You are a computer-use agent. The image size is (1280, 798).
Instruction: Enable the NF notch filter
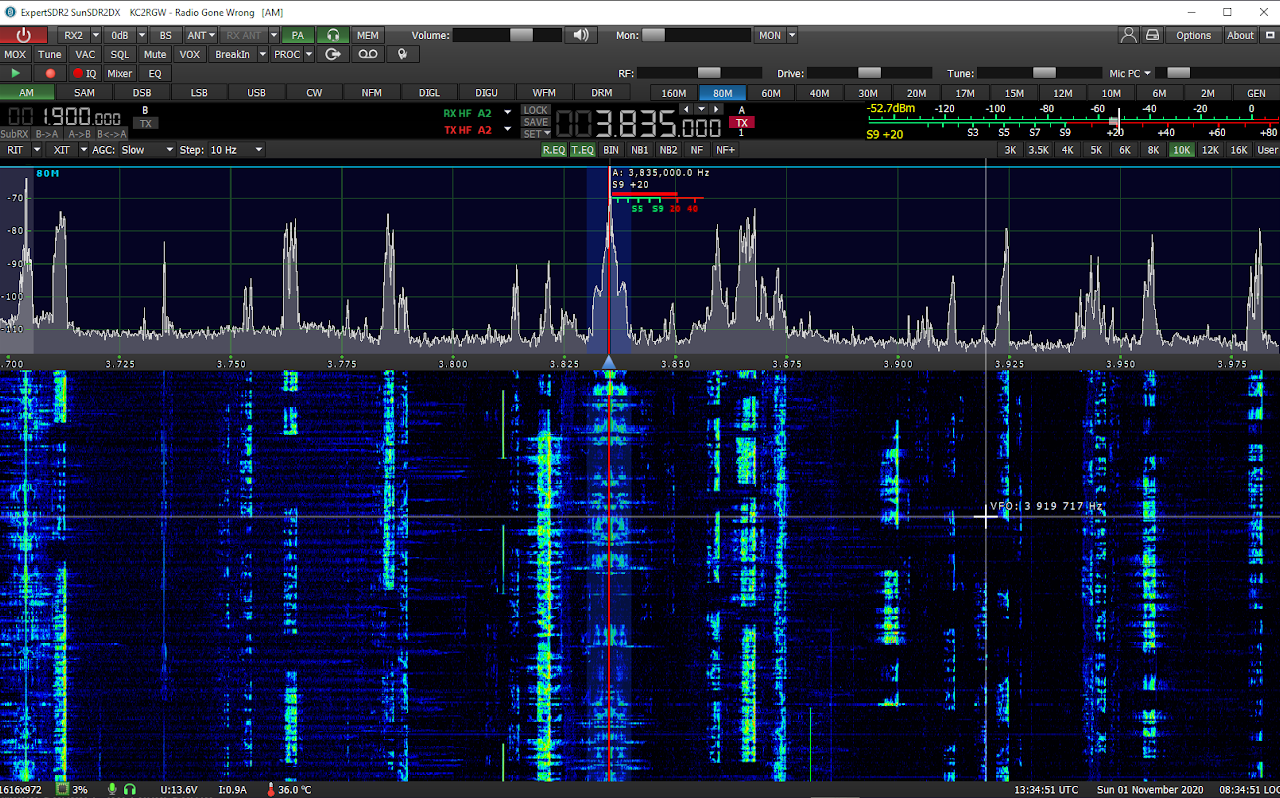[x=697, y=150]
